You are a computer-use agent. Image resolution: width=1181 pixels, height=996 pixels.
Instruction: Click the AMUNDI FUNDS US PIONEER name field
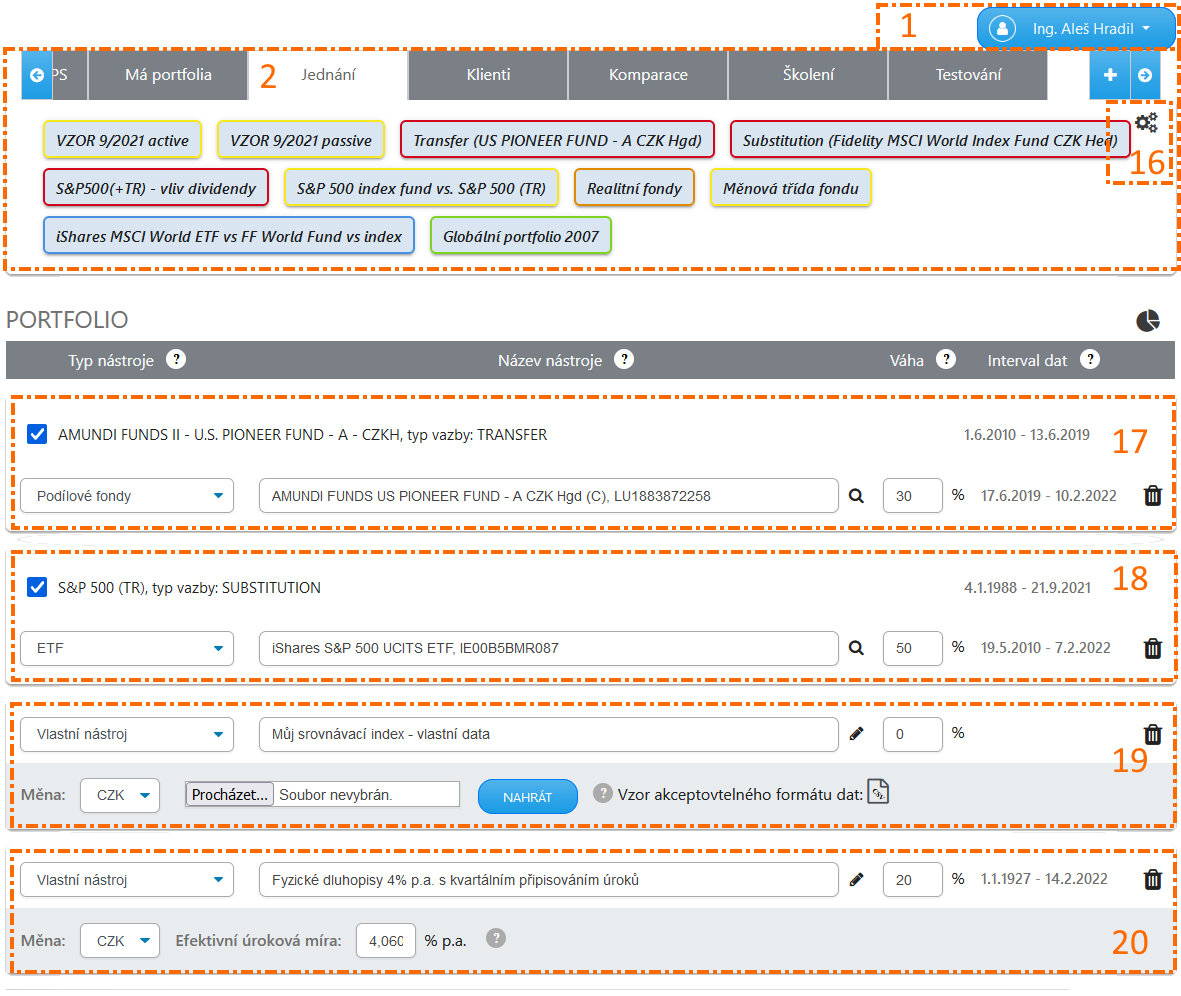point(548,496)
